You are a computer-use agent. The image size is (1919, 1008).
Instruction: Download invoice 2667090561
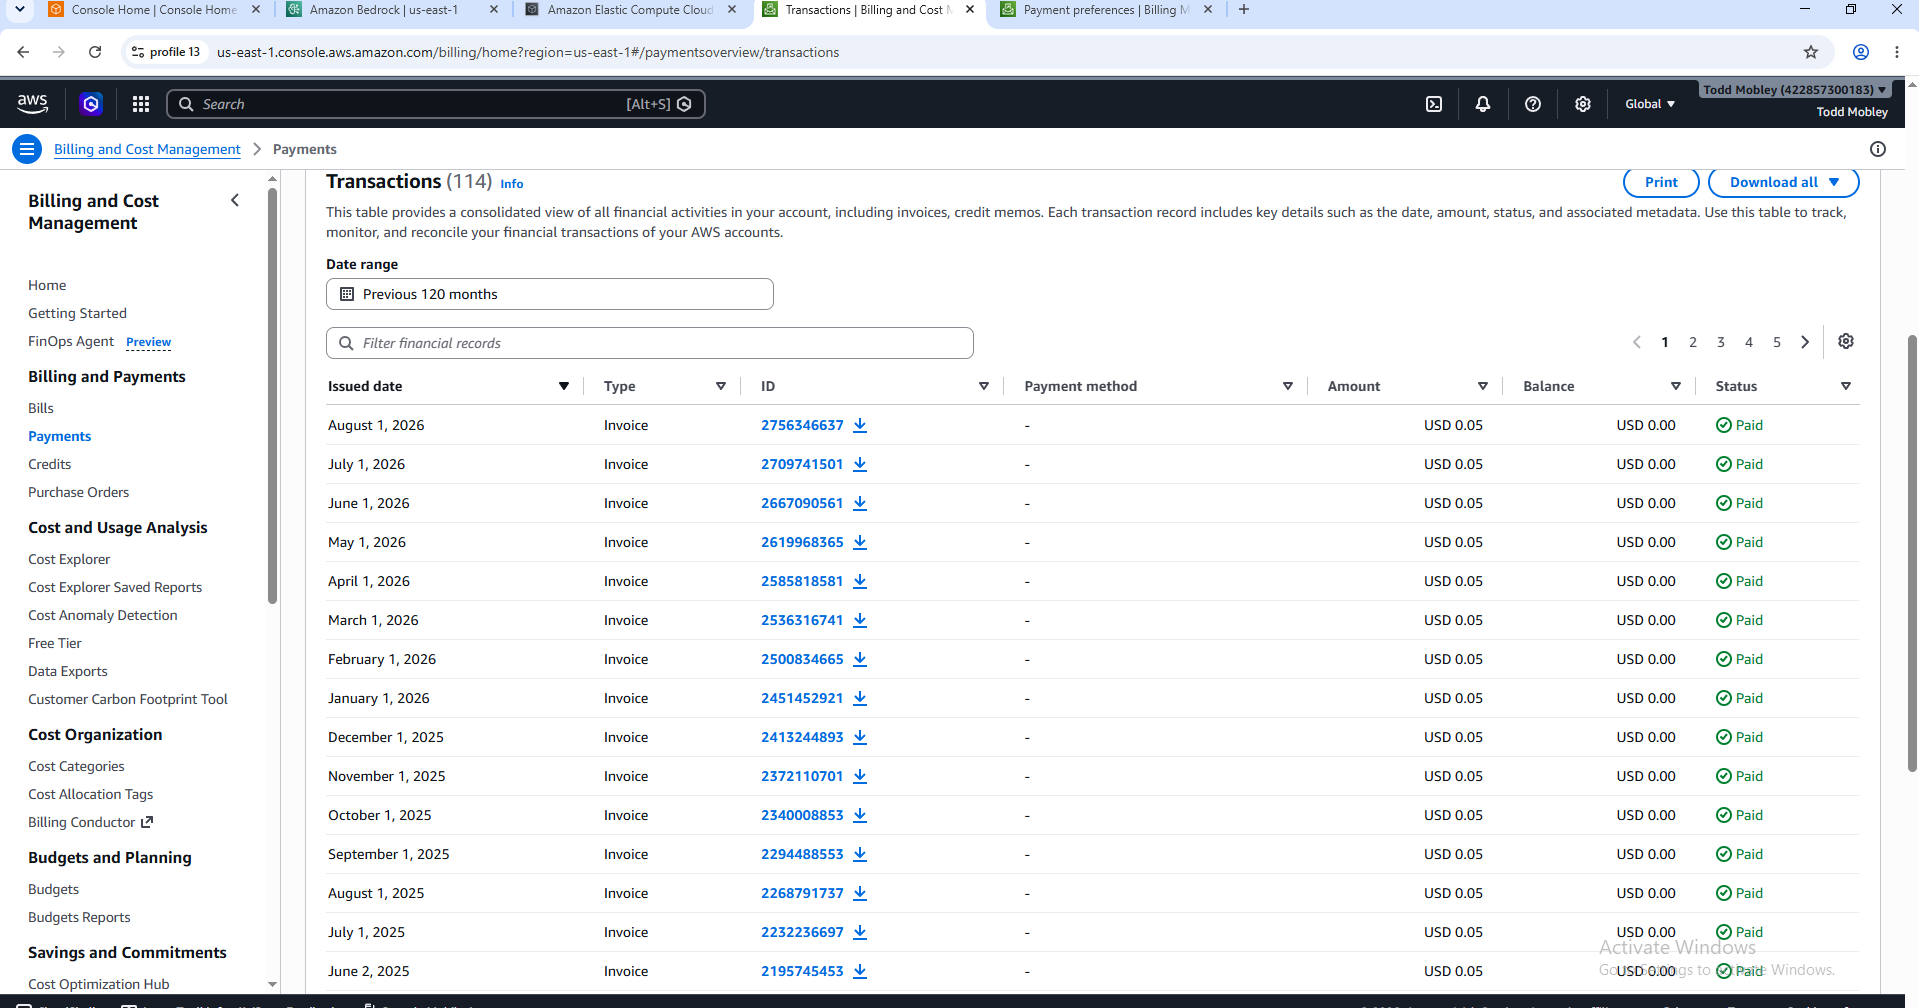click(x=860, y=503)
